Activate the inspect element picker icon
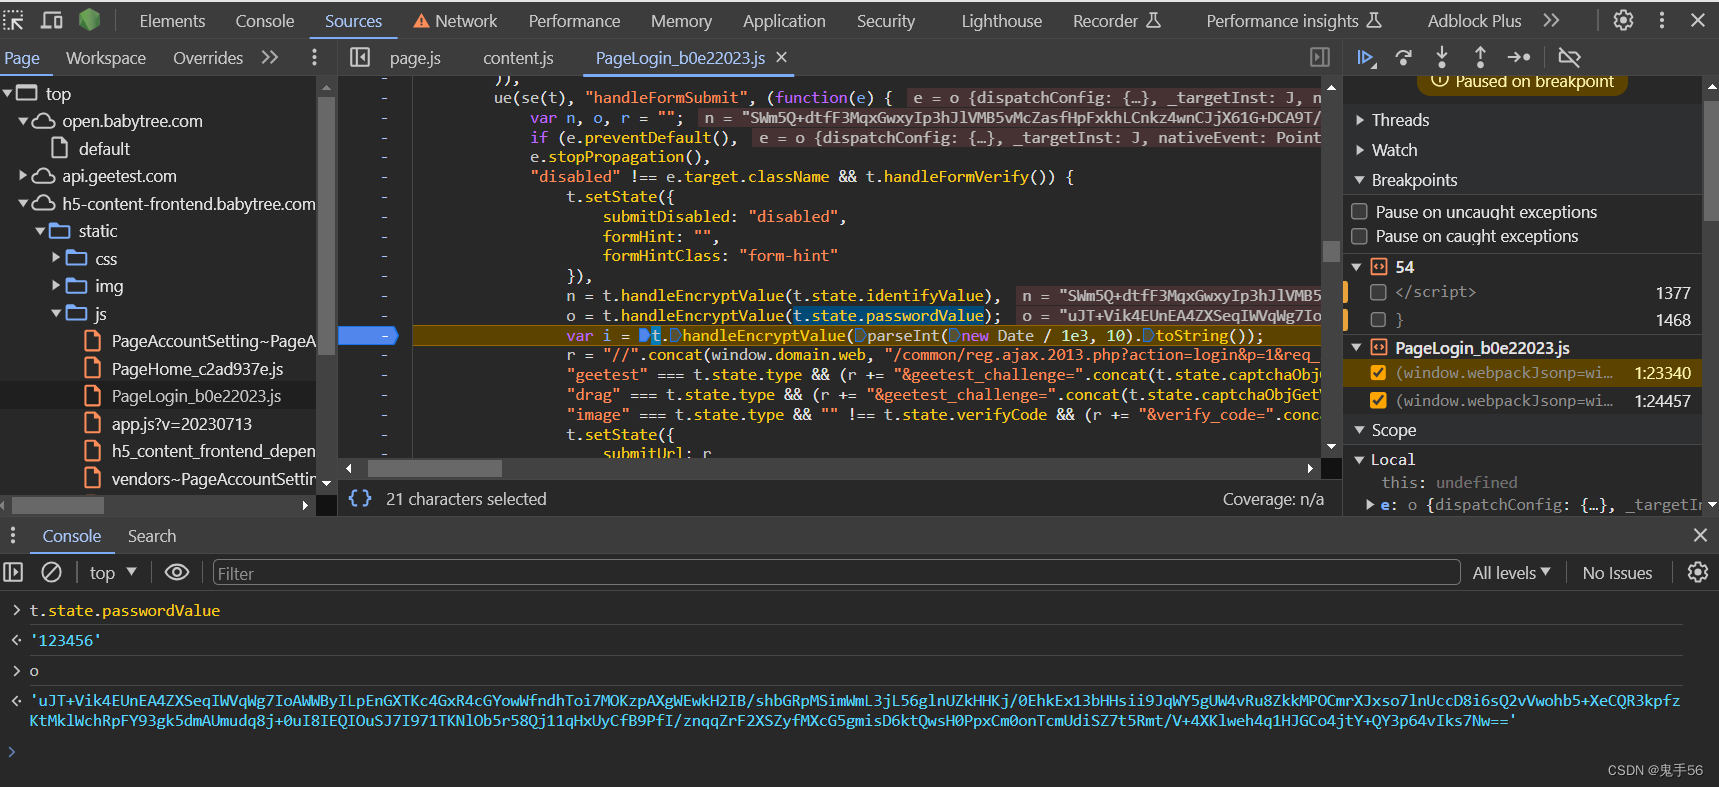 click(13, 20)
